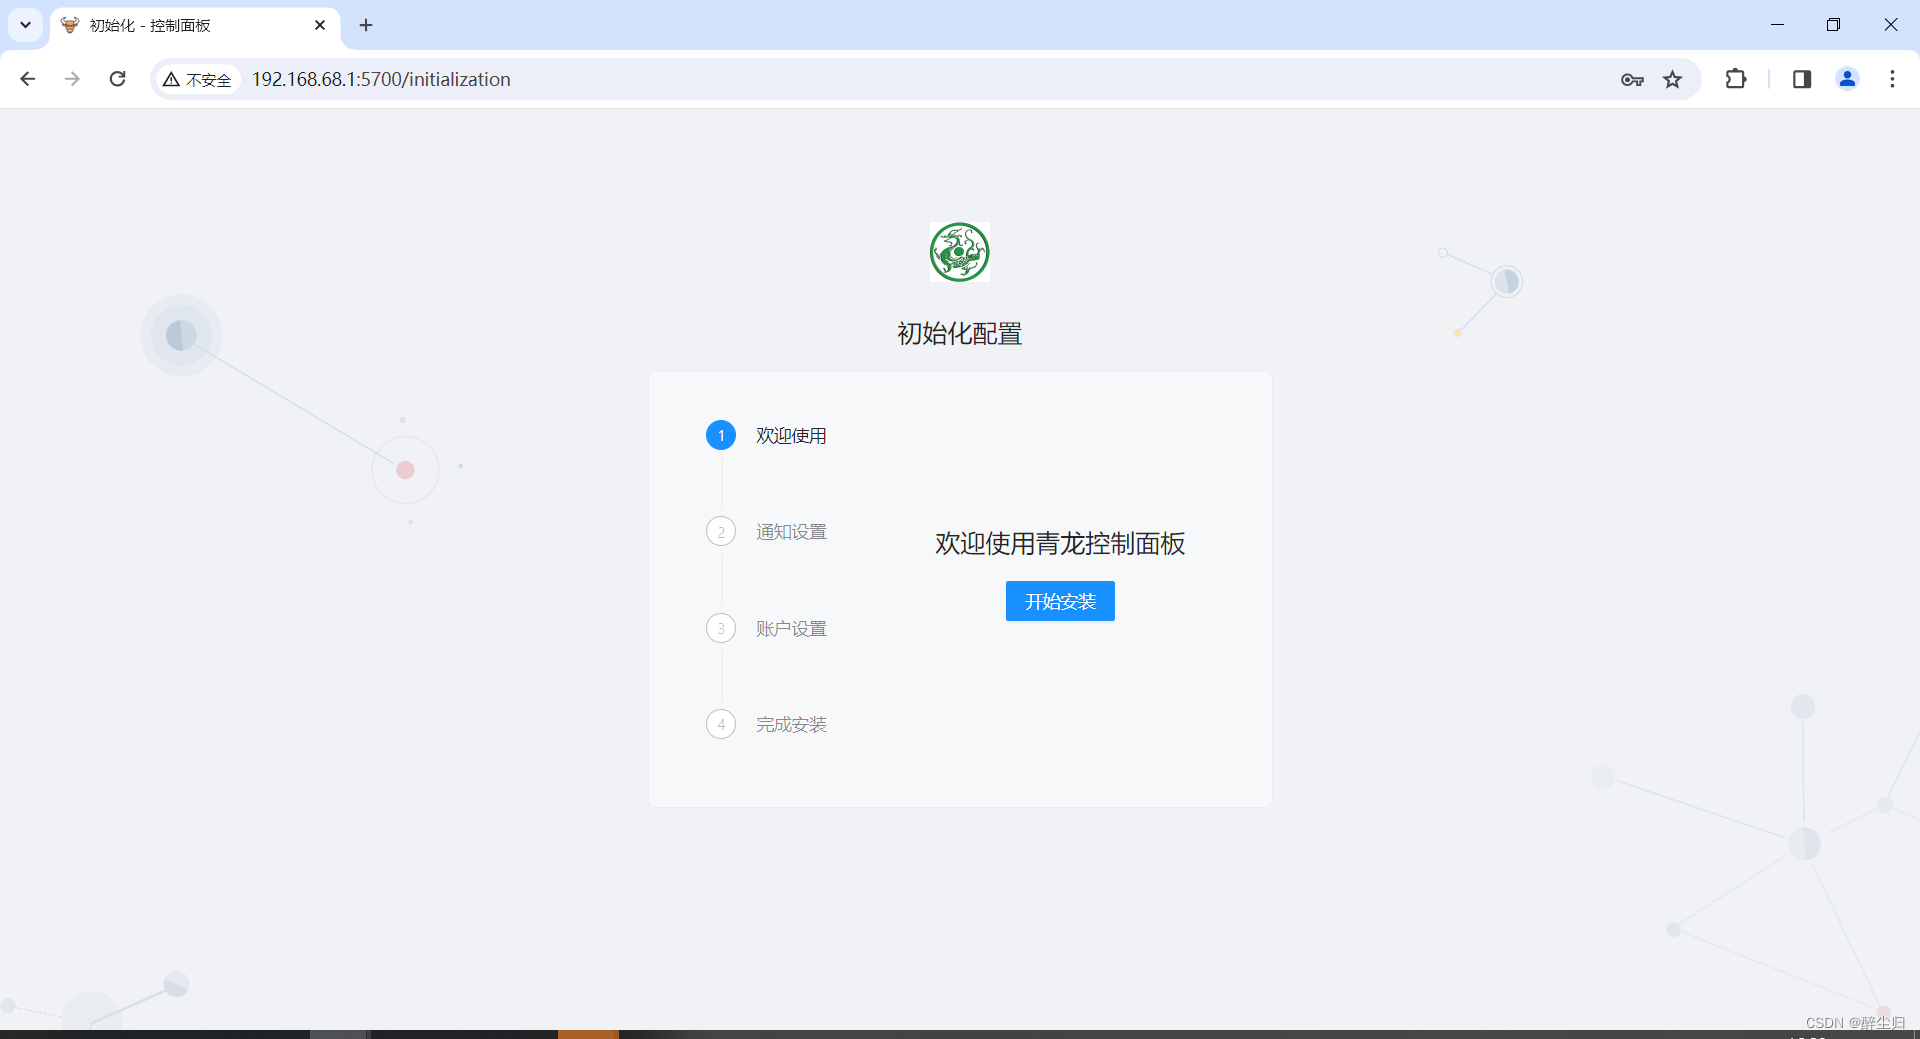
Task: Click the Qinglong dragon logo
Action: [960, 252]
